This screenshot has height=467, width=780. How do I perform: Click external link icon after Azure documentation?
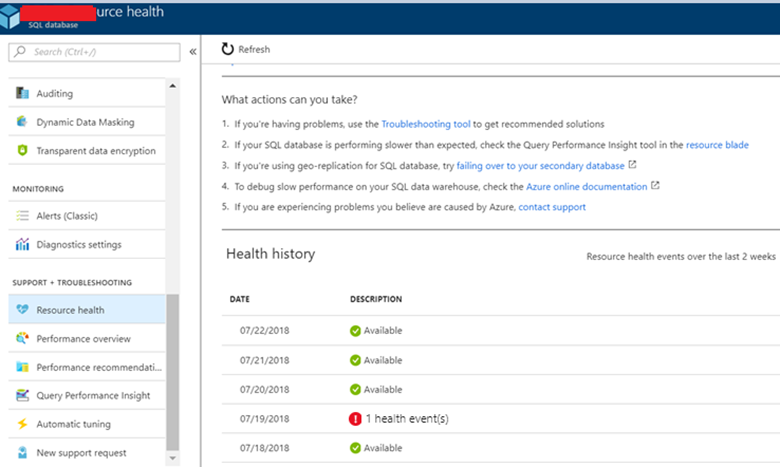(655, 186)
